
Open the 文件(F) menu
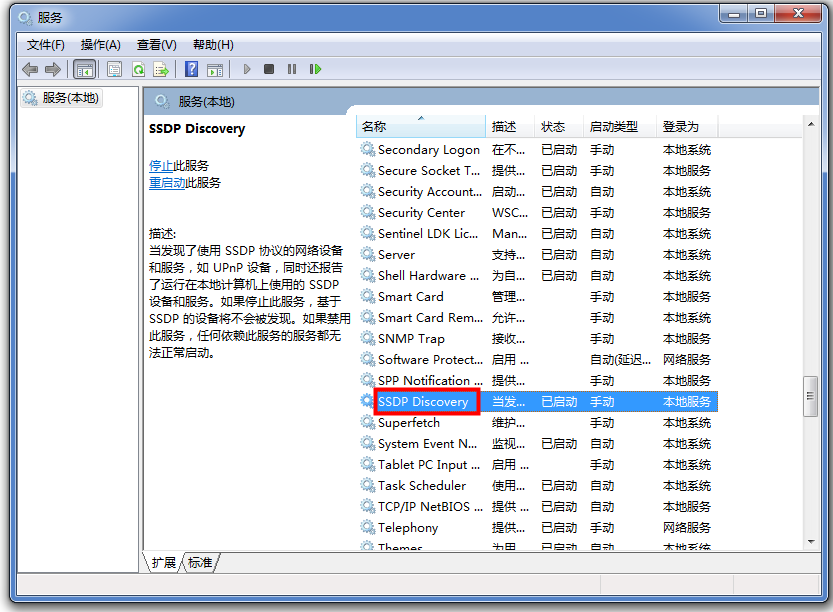point(46,45)
